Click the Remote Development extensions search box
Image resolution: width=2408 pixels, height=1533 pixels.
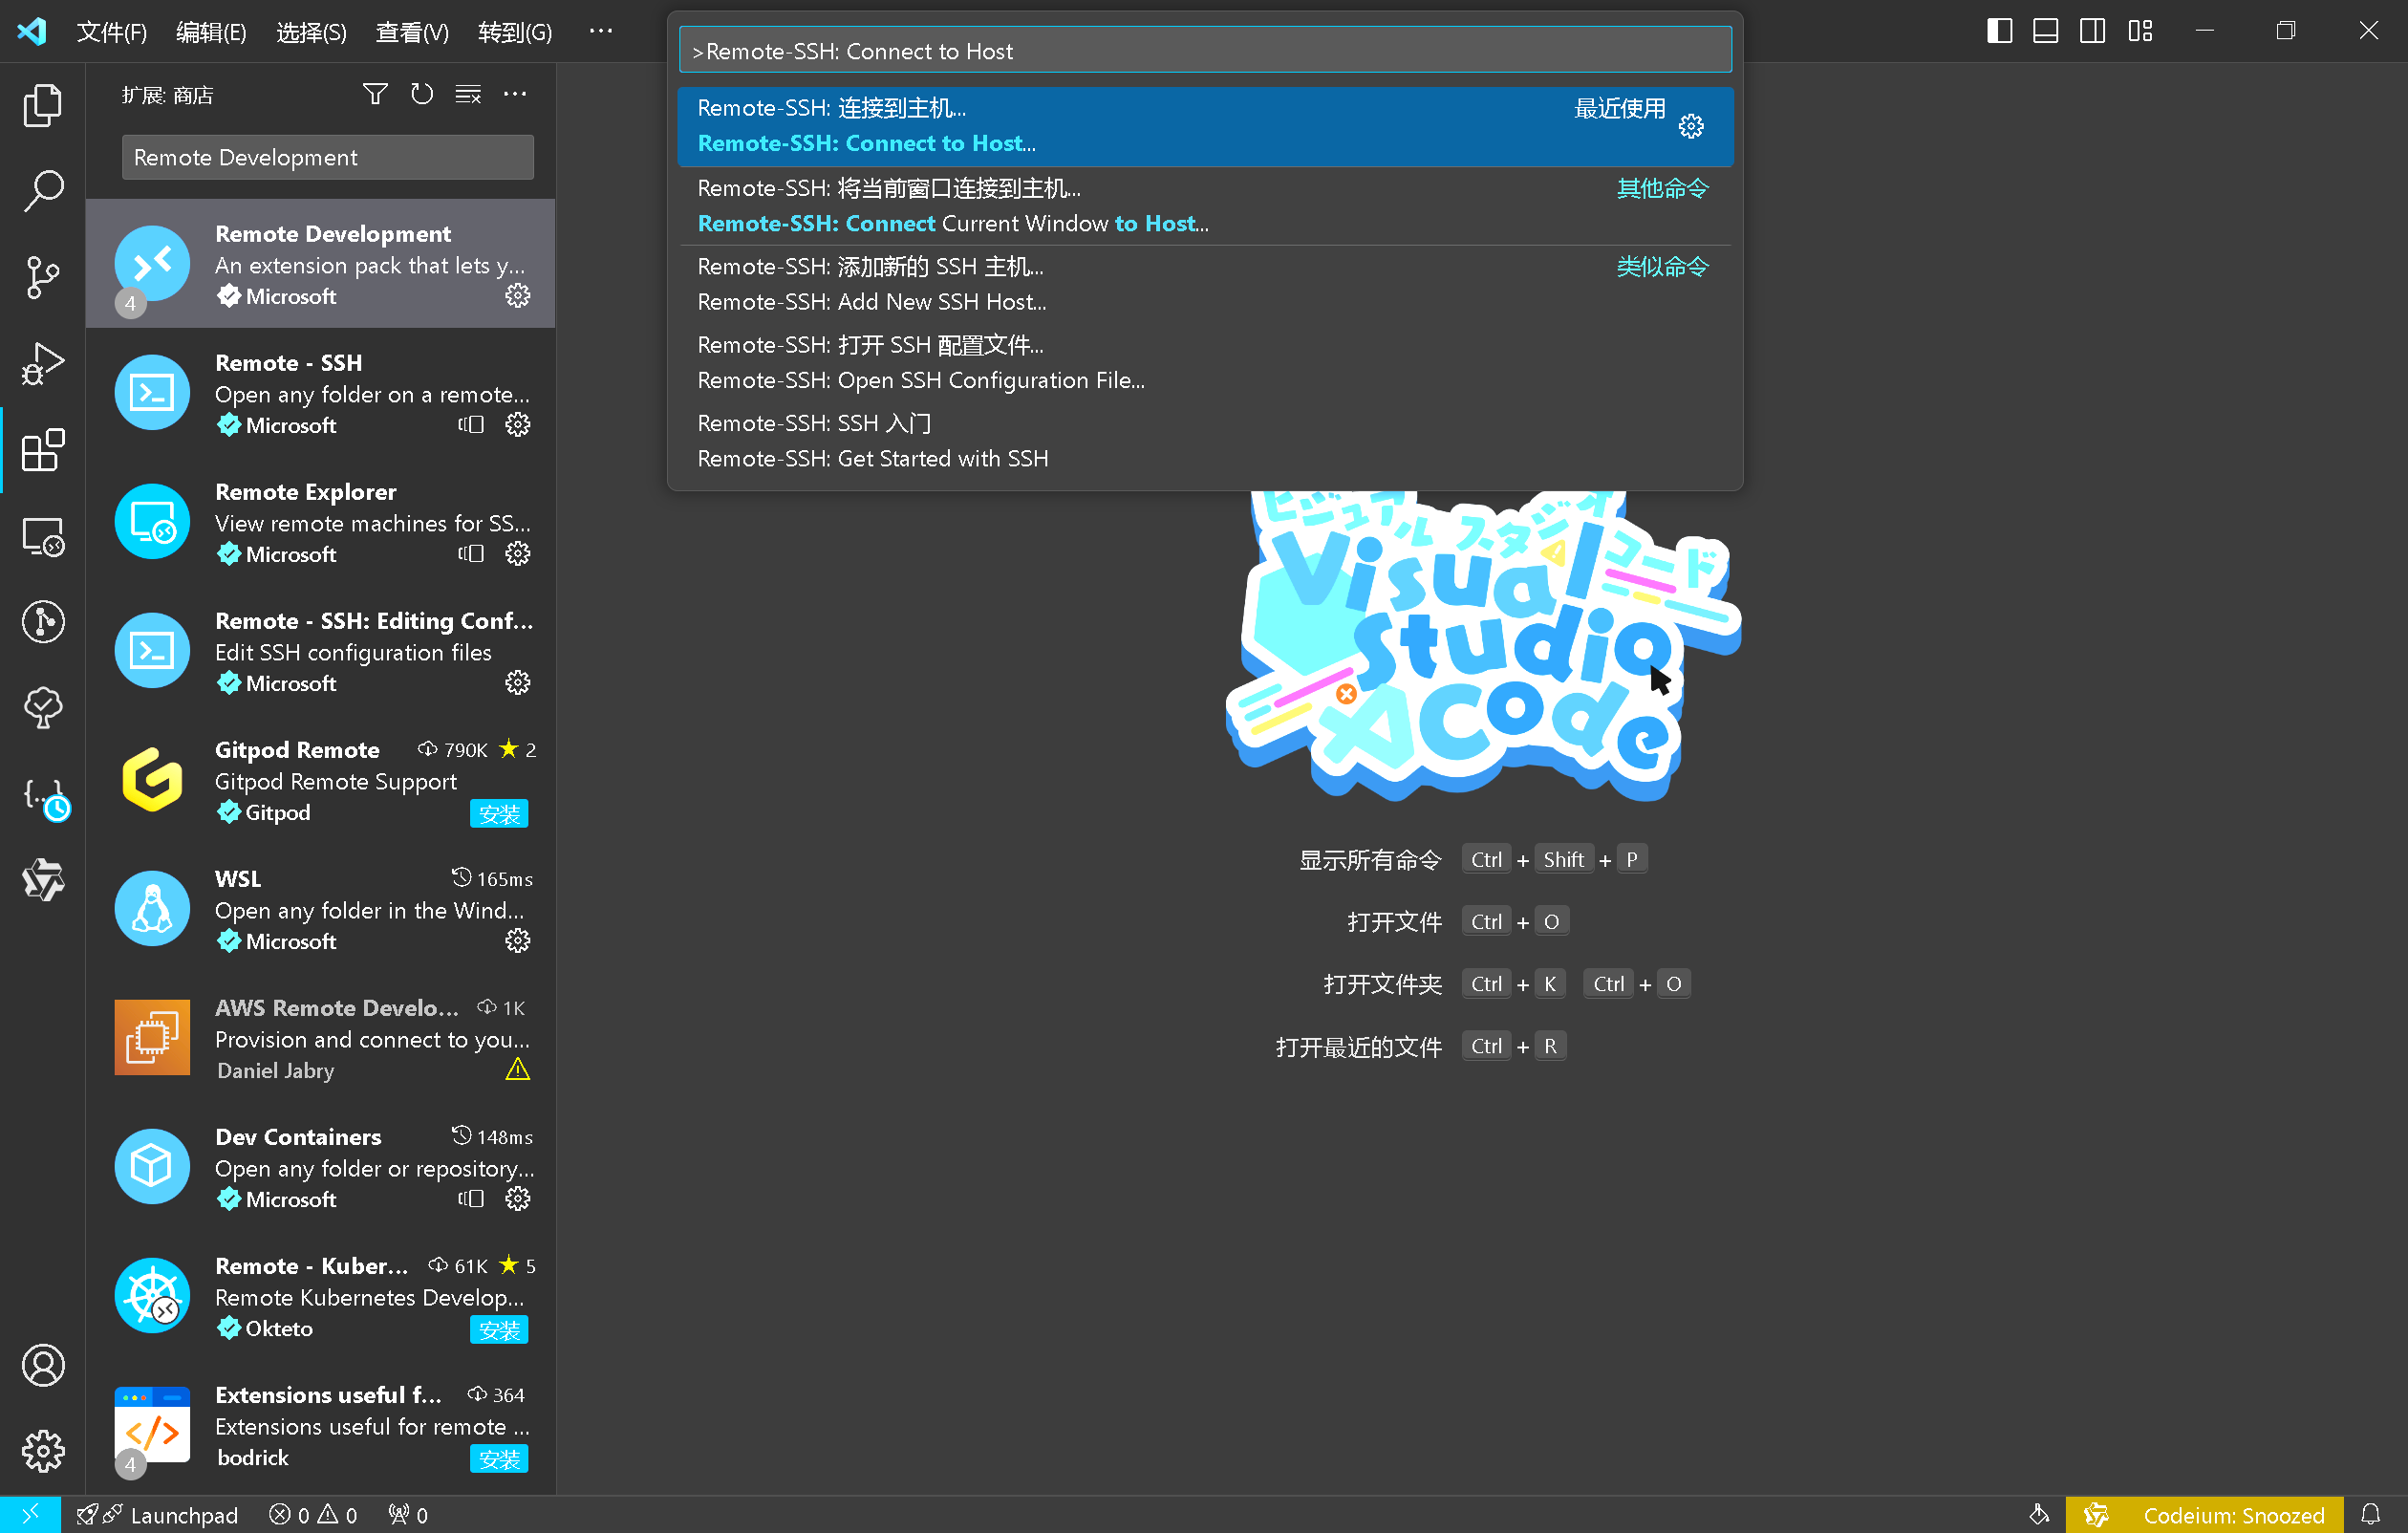327,157
